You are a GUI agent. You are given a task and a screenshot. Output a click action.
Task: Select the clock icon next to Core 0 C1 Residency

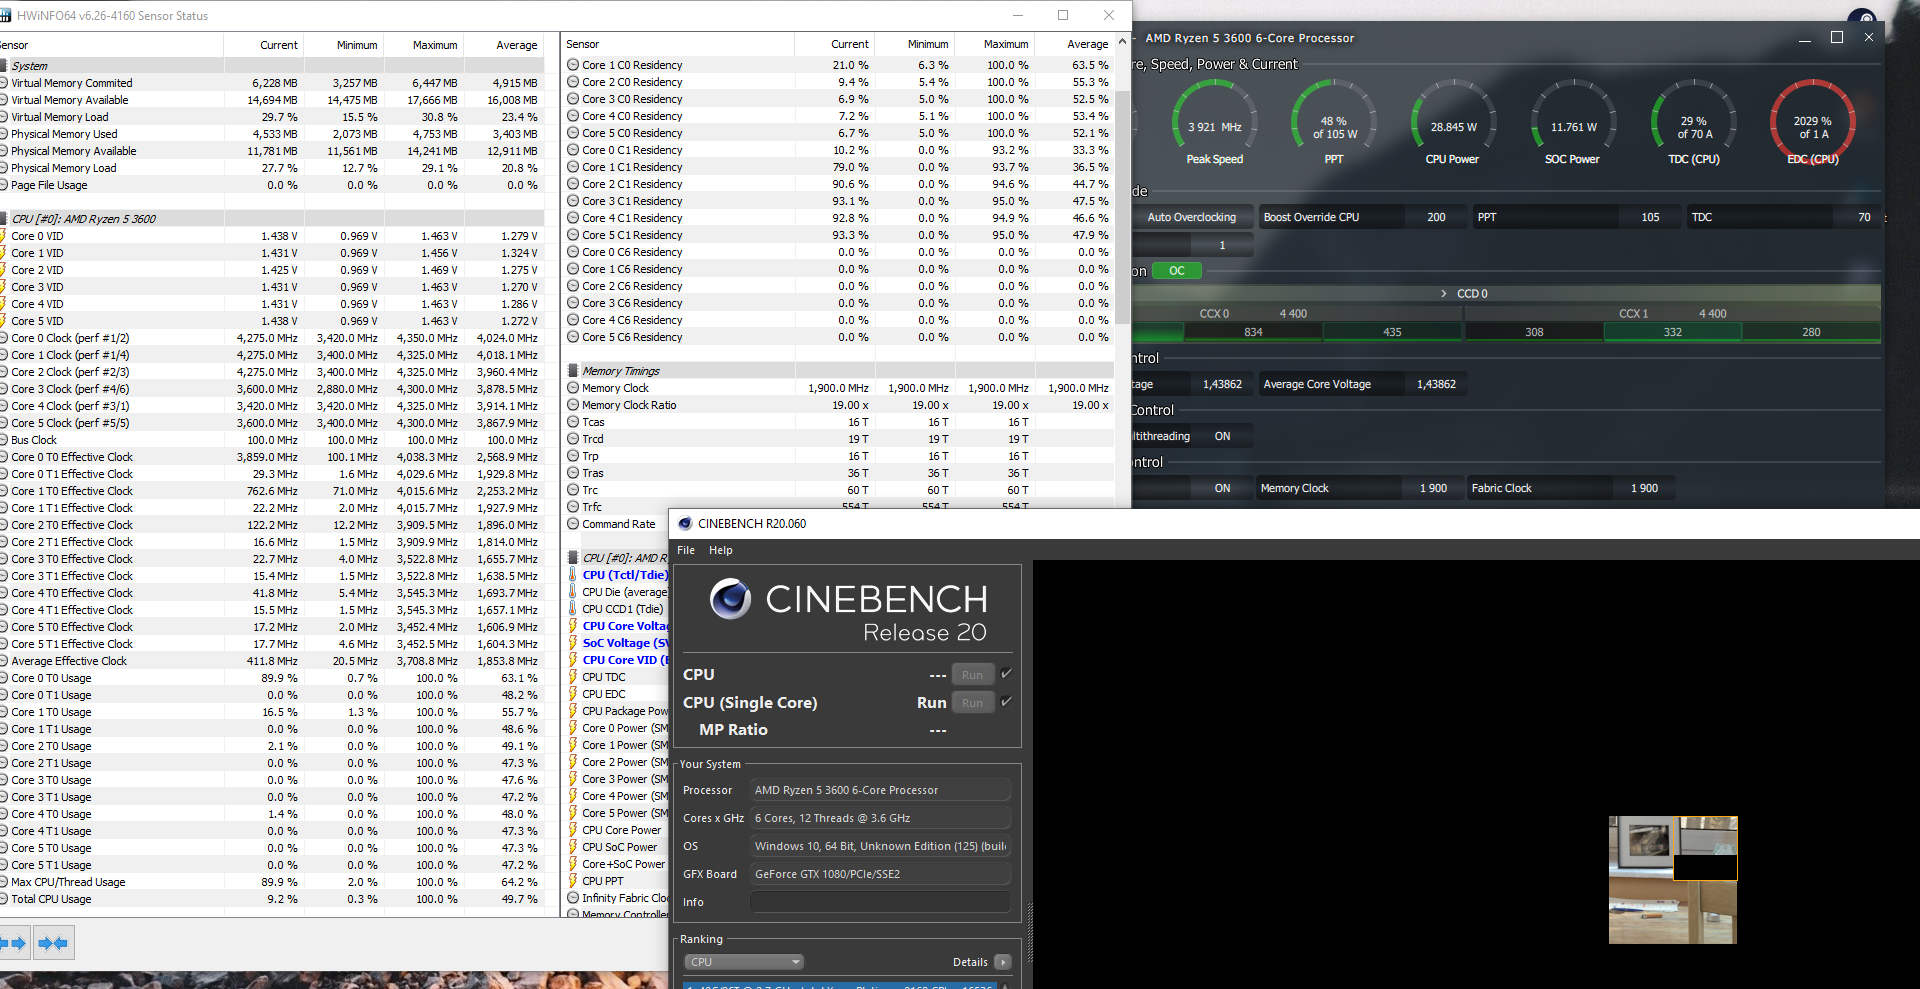[573, 150]
